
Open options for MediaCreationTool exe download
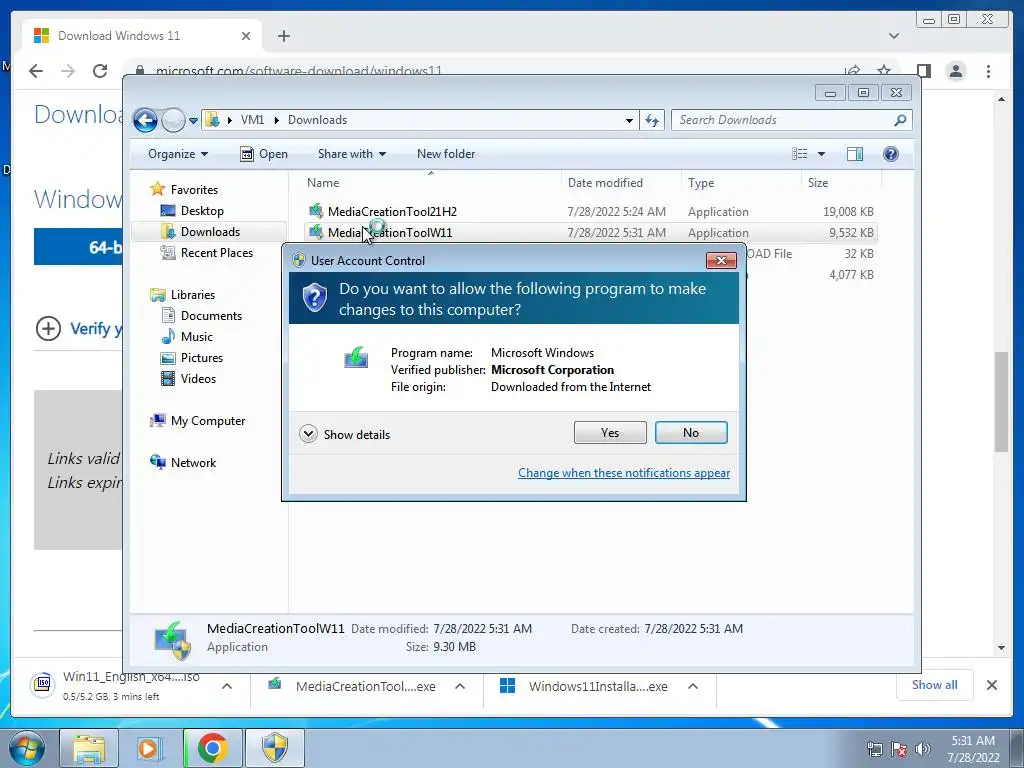tap(460, 686)
